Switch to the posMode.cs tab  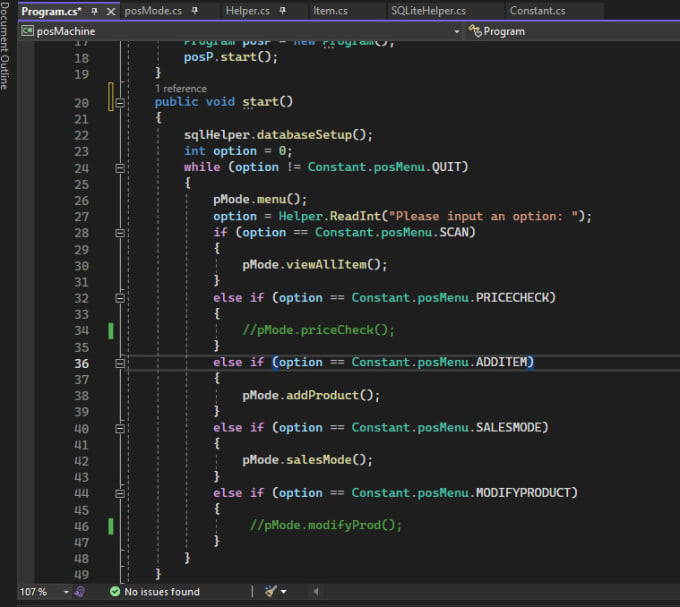(153, 11)
